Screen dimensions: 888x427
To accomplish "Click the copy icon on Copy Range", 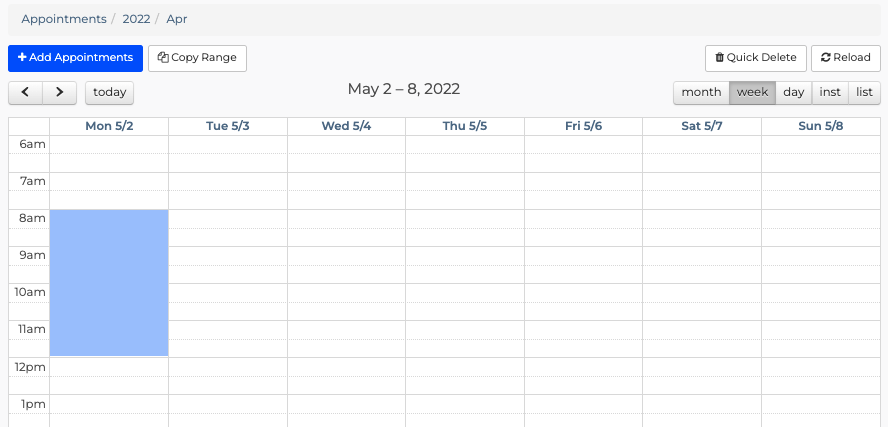I will (x=163, y=57).
